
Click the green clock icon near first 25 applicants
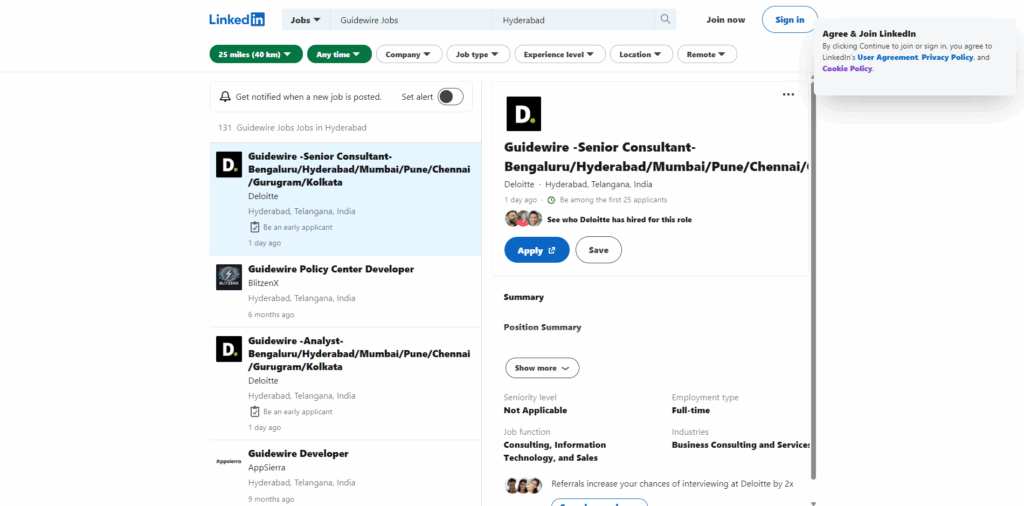[x=551, y=200]
